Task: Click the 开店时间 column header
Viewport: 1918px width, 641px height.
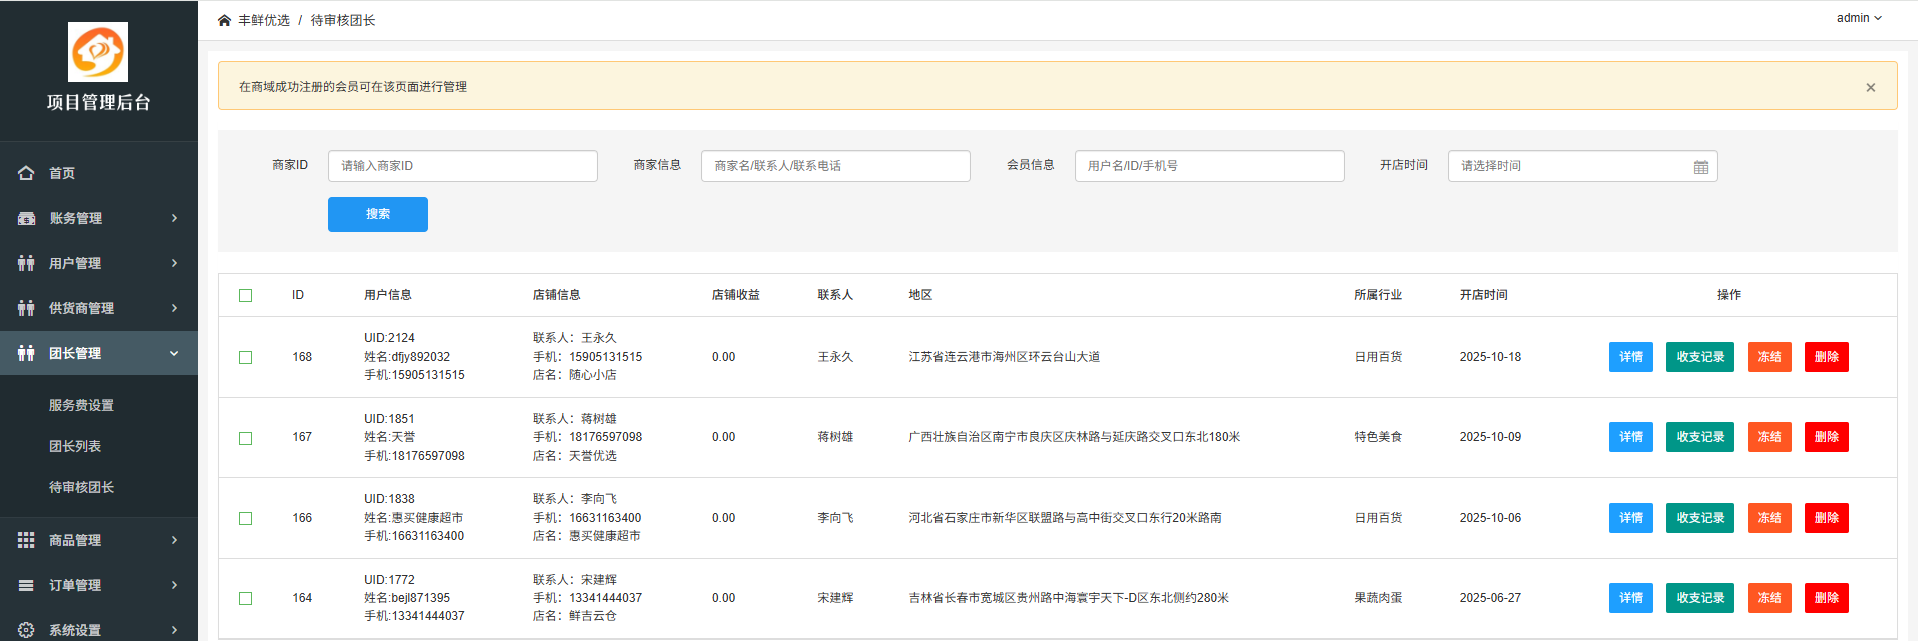Action: [x=1483, y=295]
